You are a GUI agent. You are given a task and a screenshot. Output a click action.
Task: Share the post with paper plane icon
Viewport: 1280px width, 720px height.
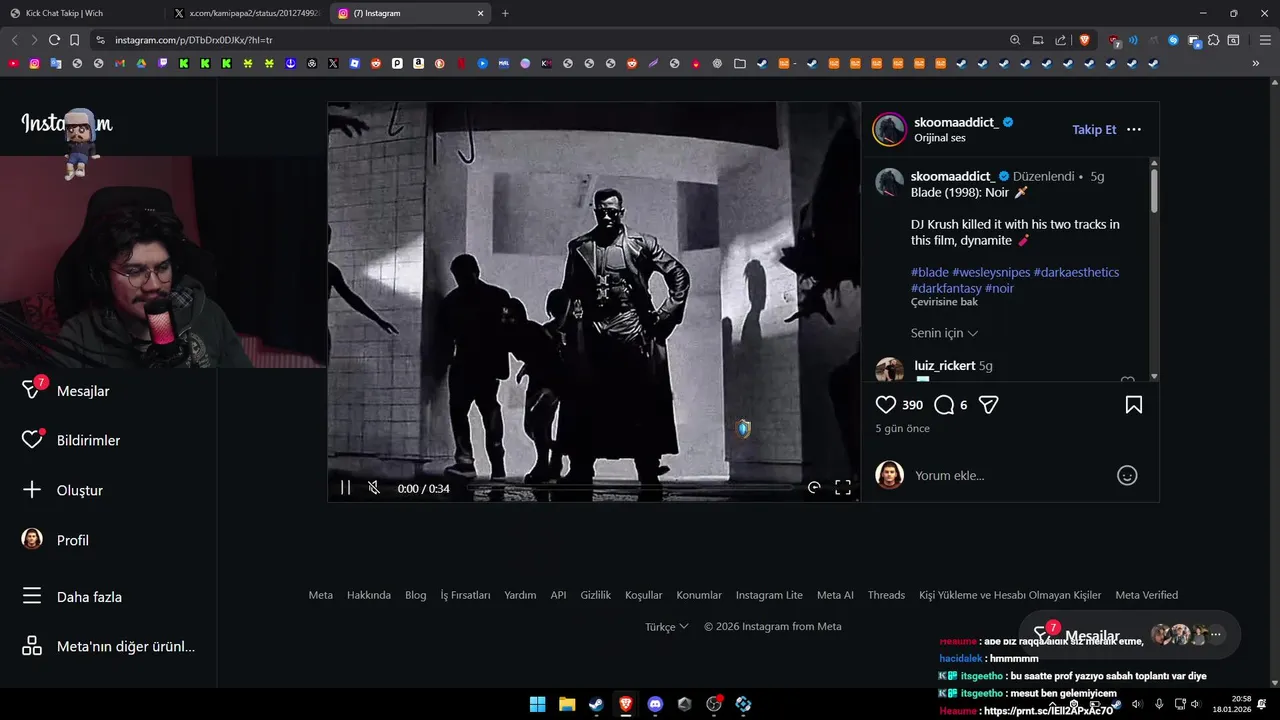pyautogui.click(x=989, y=405)
